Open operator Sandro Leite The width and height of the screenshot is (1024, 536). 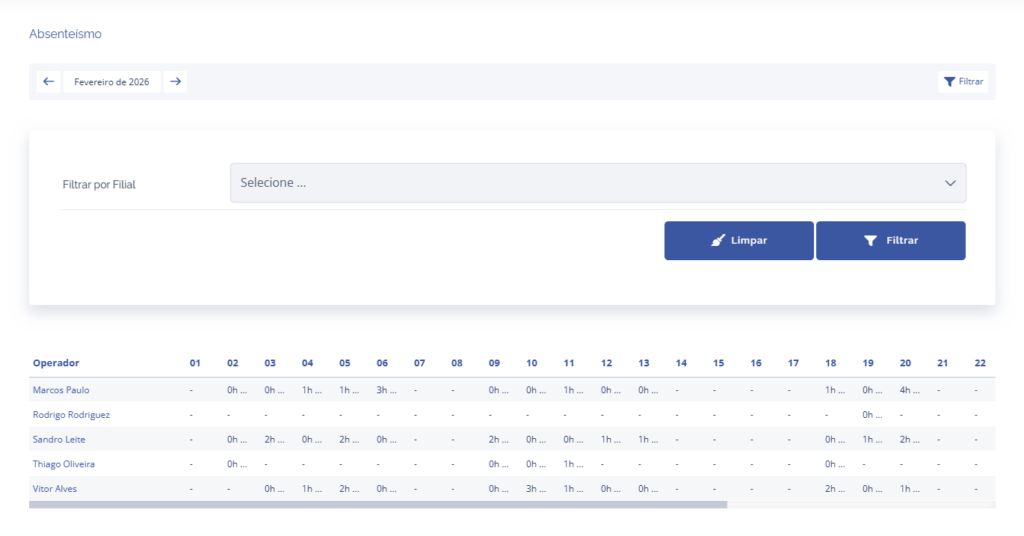(58, 439)
